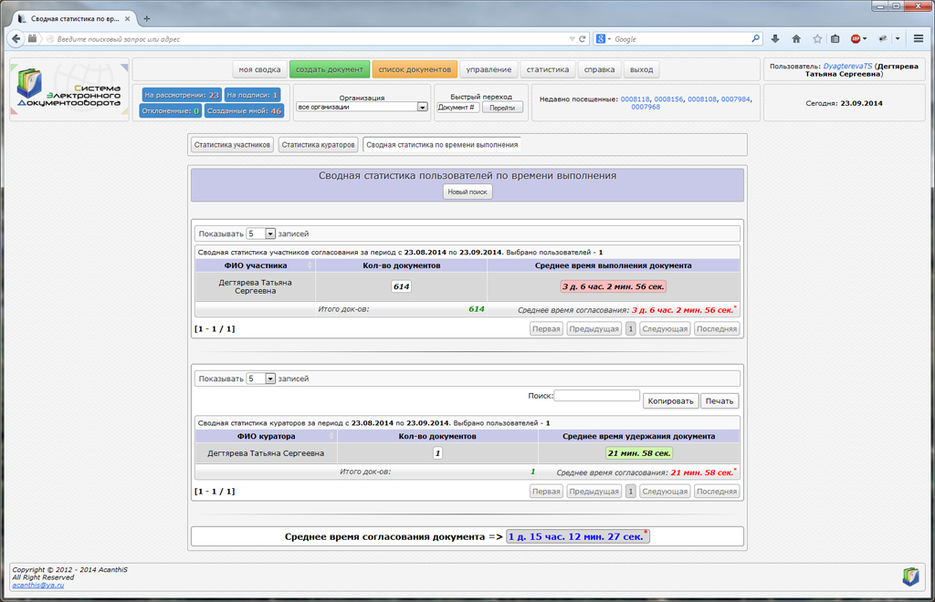Click Первая in participants table pagination

coord(546,329)
